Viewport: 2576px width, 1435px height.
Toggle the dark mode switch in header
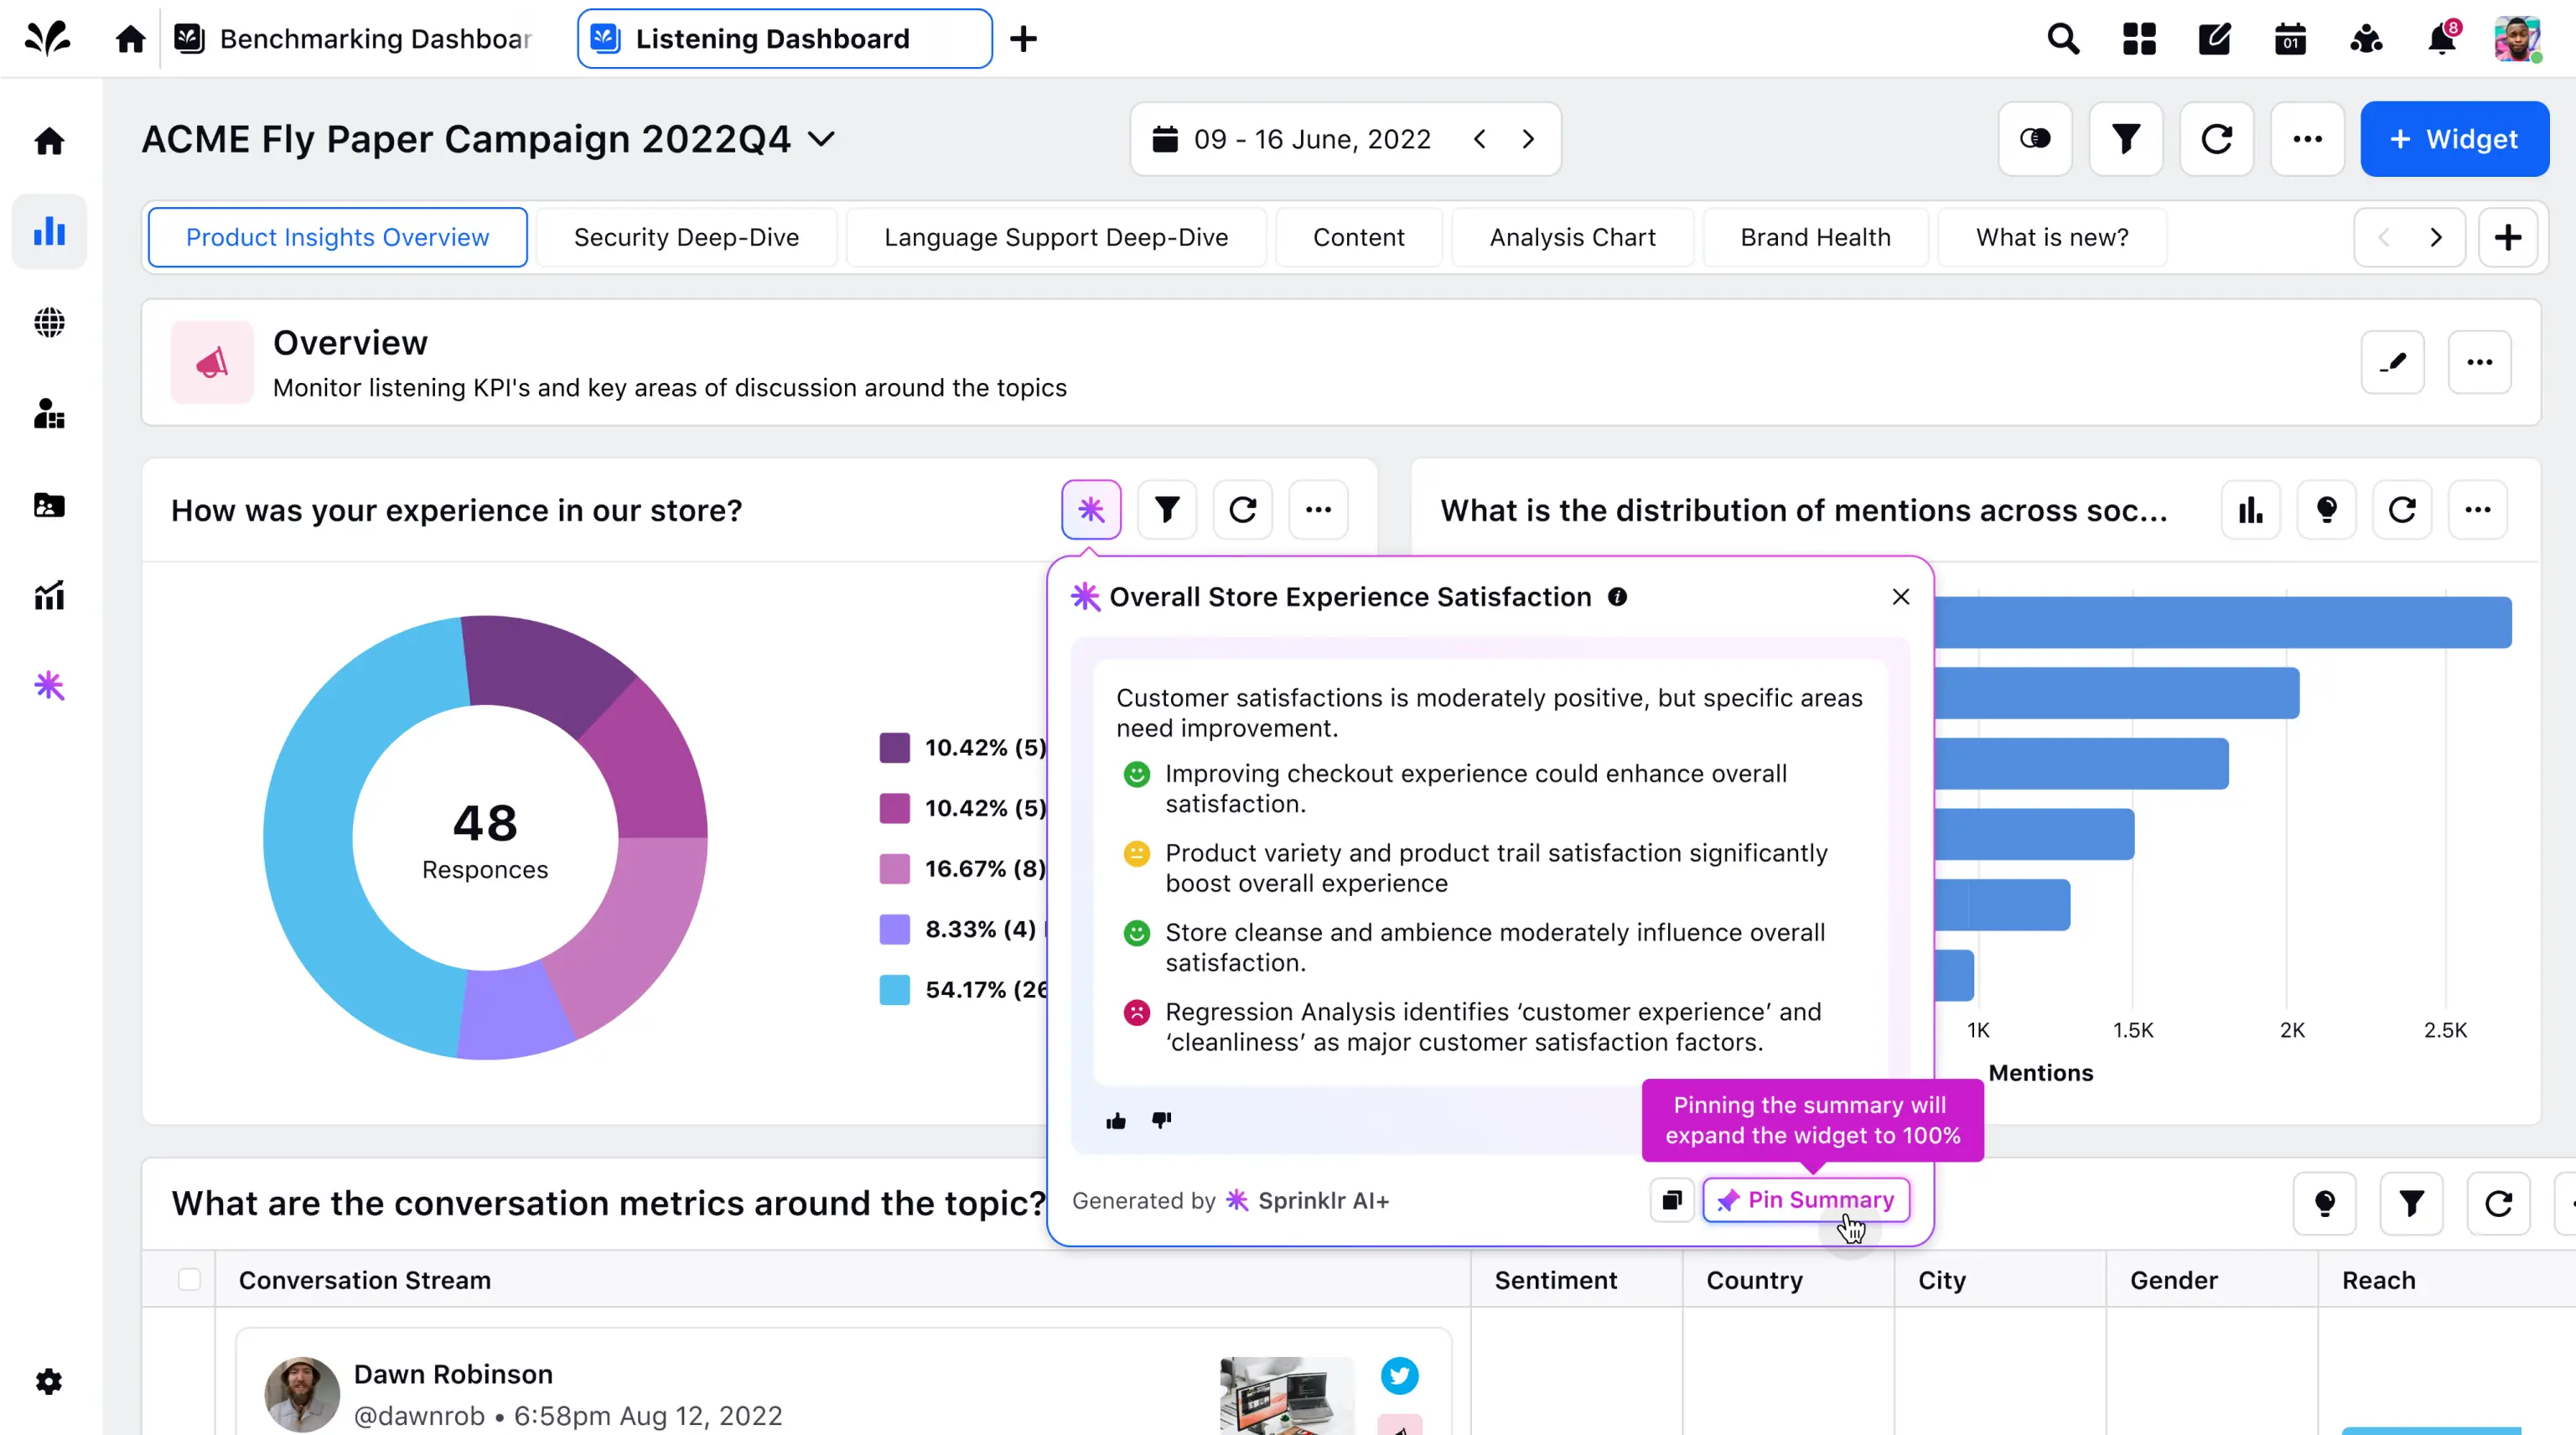(x=2035, y=139)
